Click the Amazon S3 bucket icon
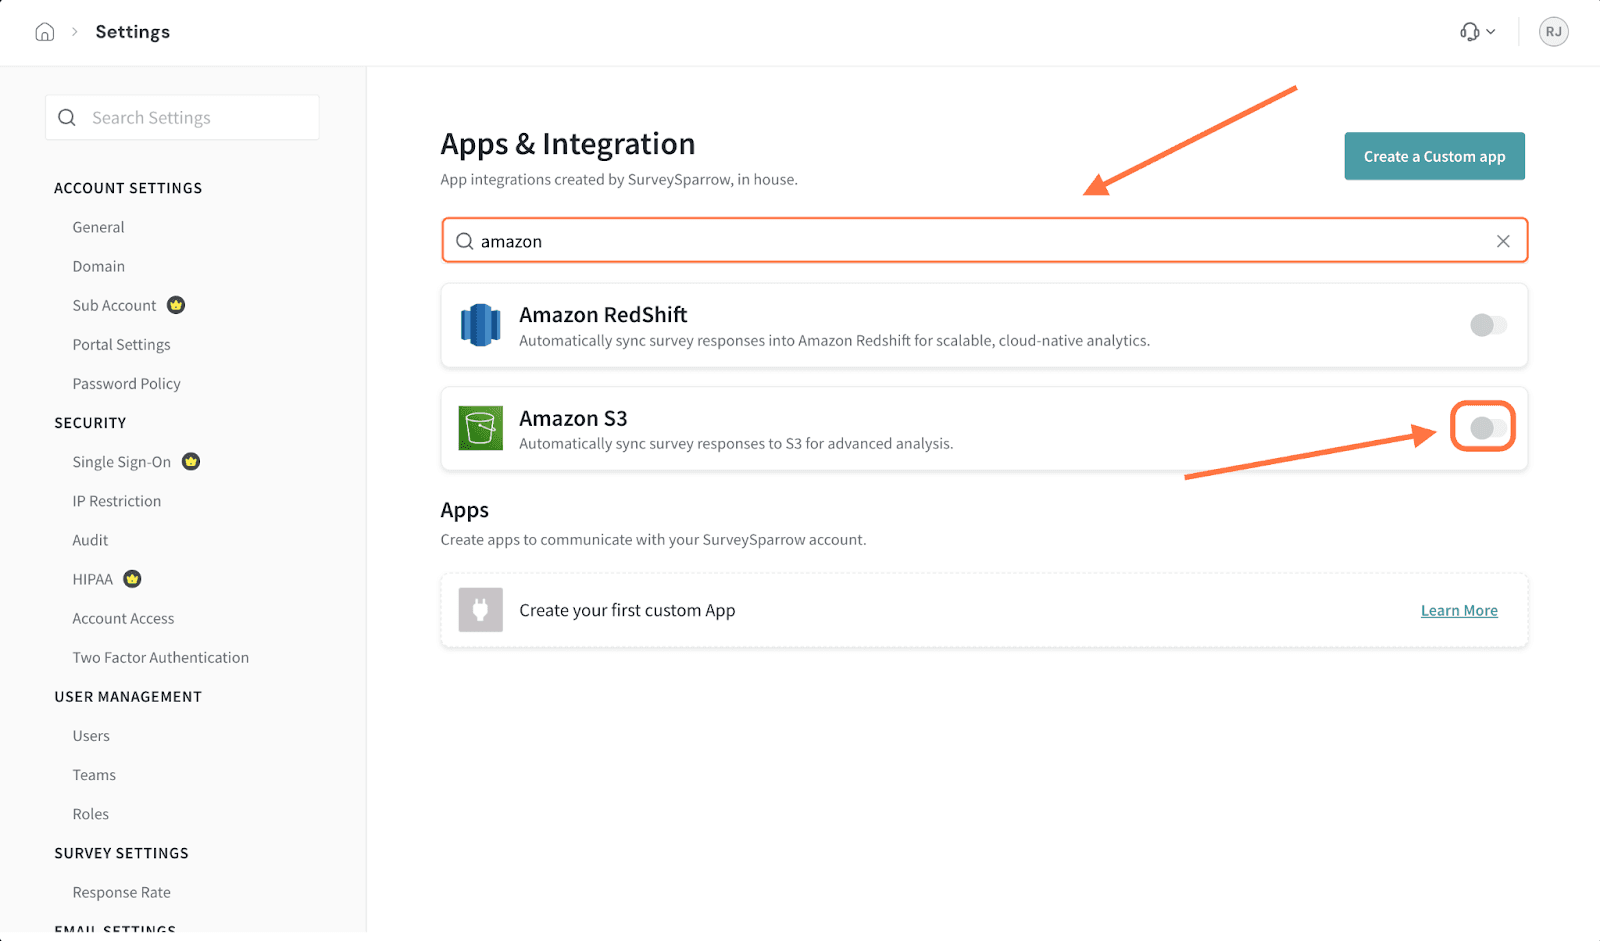The image size is (1600, 941). point(480,428)
